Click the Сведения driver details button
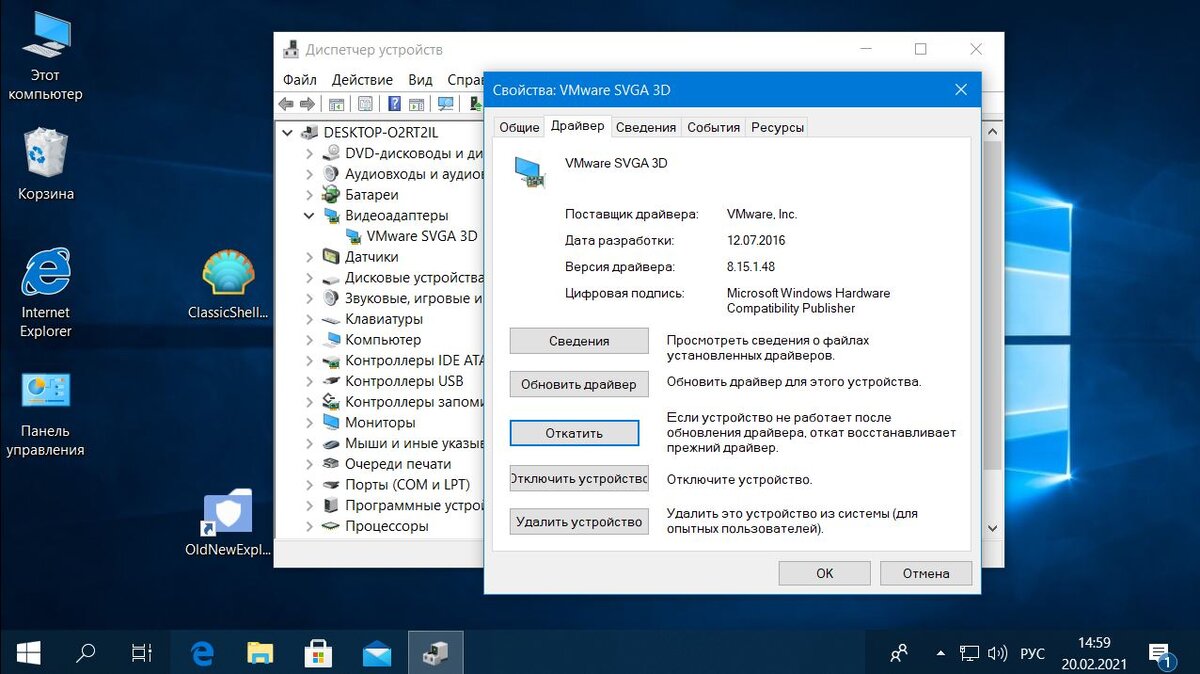The width and height of the screenshot is (1200, 674). [x=579, y=341]
